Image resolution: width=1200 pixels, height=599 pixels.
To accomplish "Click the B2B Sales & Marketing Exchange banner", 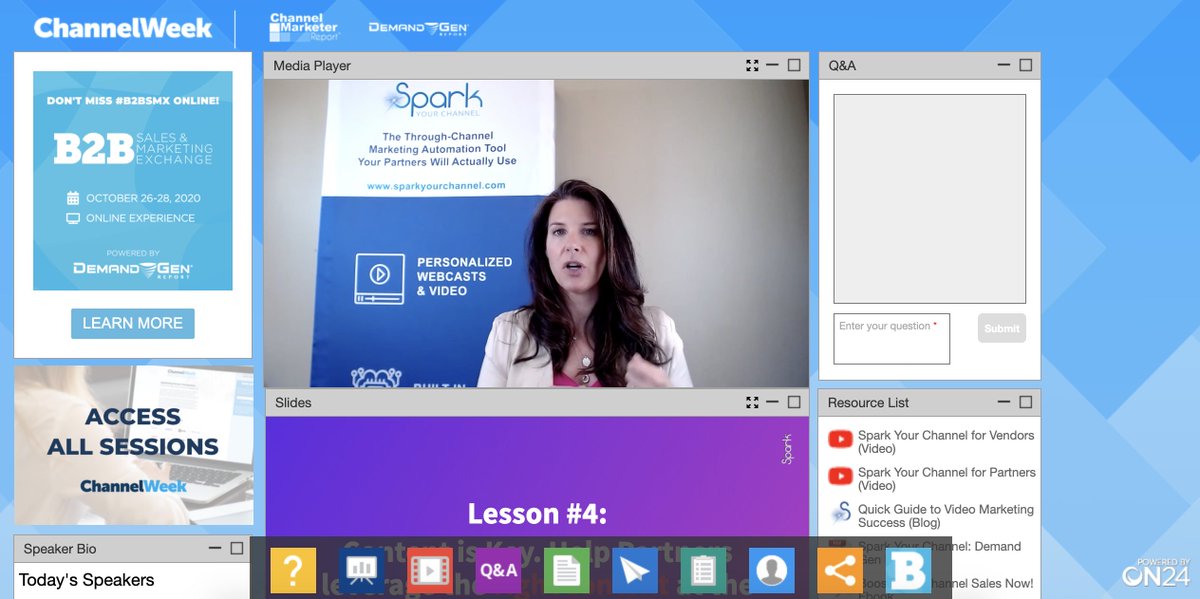I will tap(133, 181).
